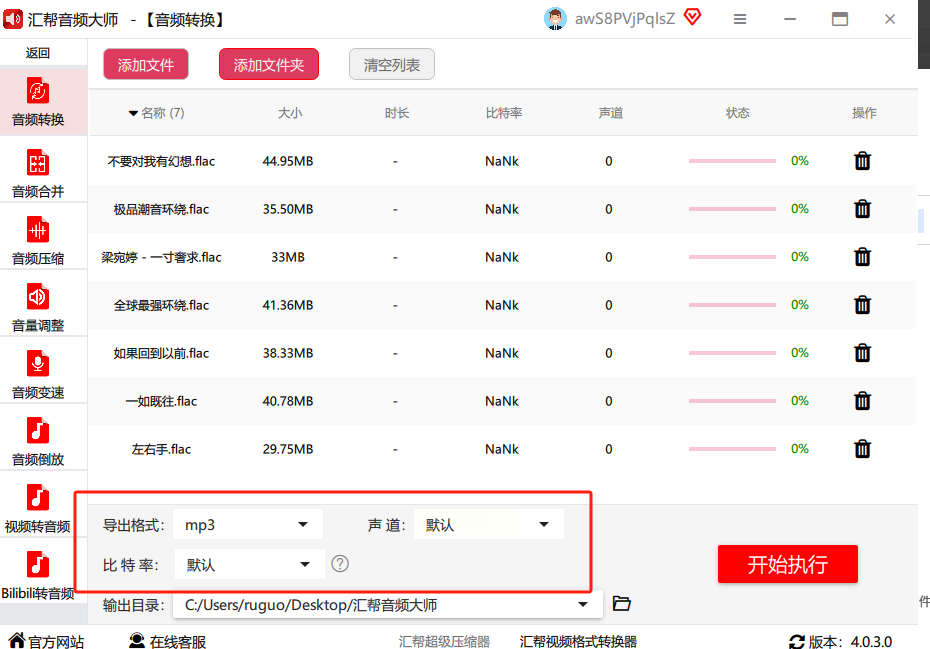Click 返回 to go back
The height and width of the screenshot is (649, 930).
pos(37,53)
